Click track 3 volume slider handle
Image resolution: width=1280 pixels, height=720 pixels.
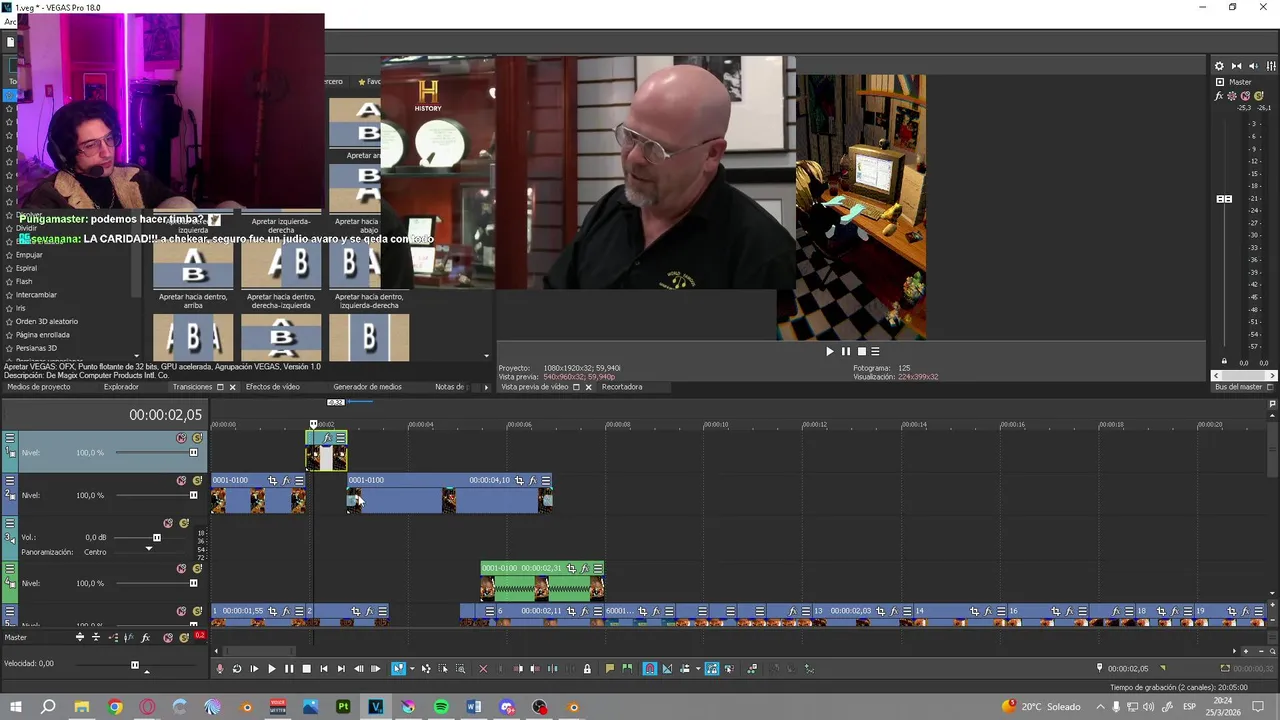coord(156,538)
